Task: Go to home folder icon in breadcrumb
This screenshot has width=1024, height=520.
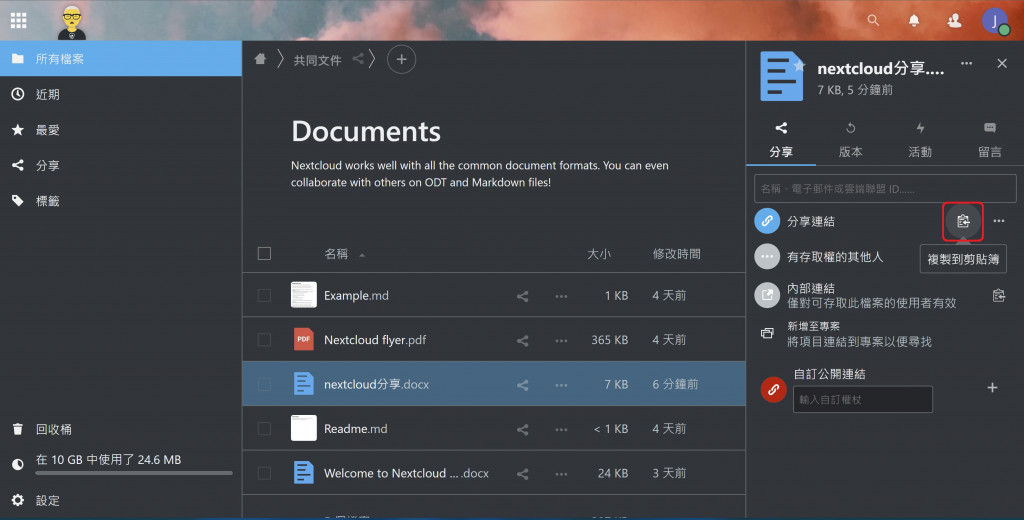Action: pos(261,59)
